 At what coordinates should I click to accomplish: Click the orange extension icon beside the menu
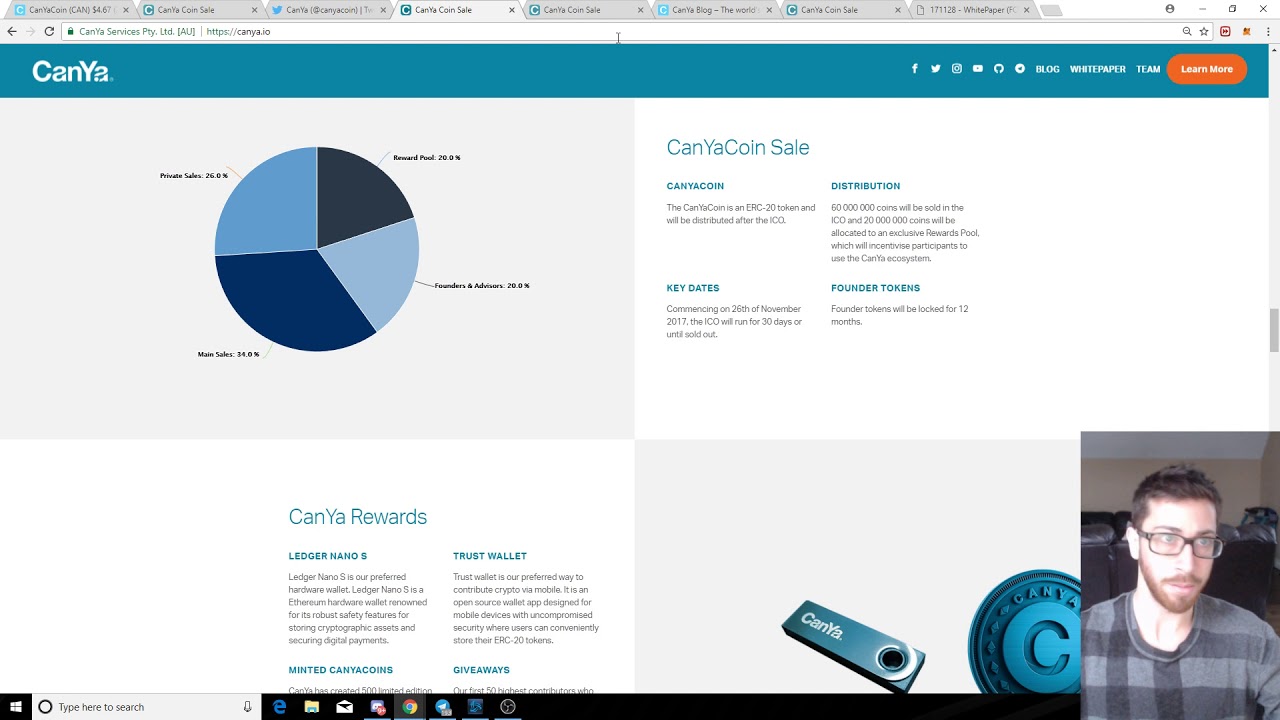[1246, 31]
